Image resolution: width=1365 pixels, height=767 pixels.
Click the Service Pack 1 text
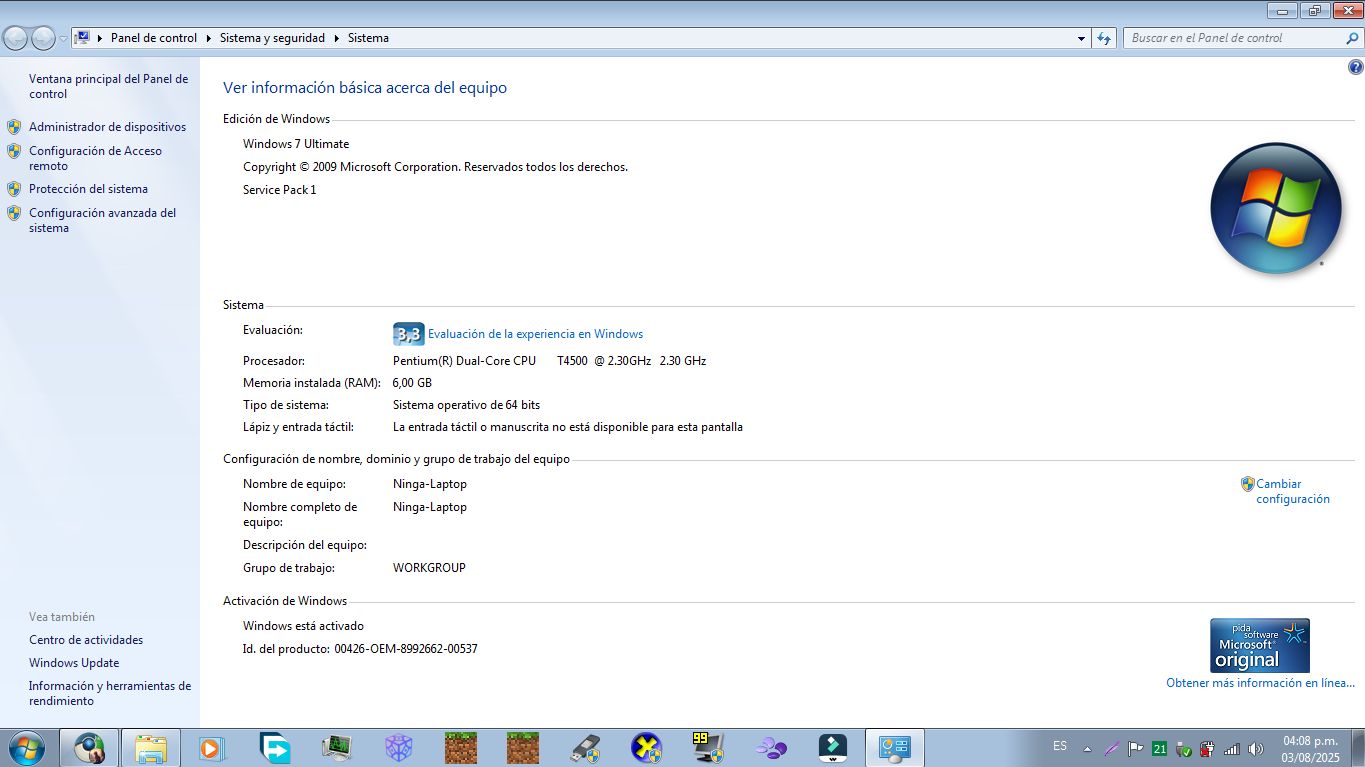coord(279,190)
